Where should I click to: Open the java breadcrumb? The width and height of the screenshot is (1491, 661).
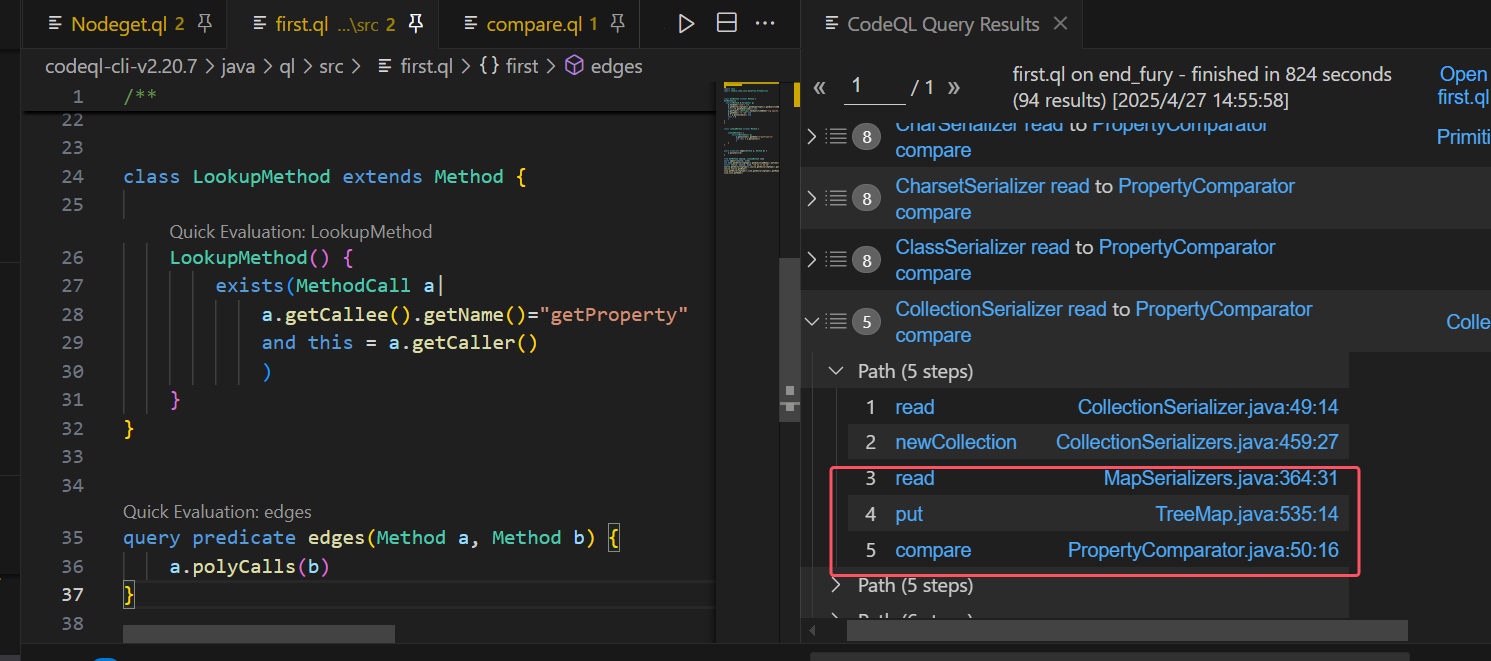(x=238, y=66)
